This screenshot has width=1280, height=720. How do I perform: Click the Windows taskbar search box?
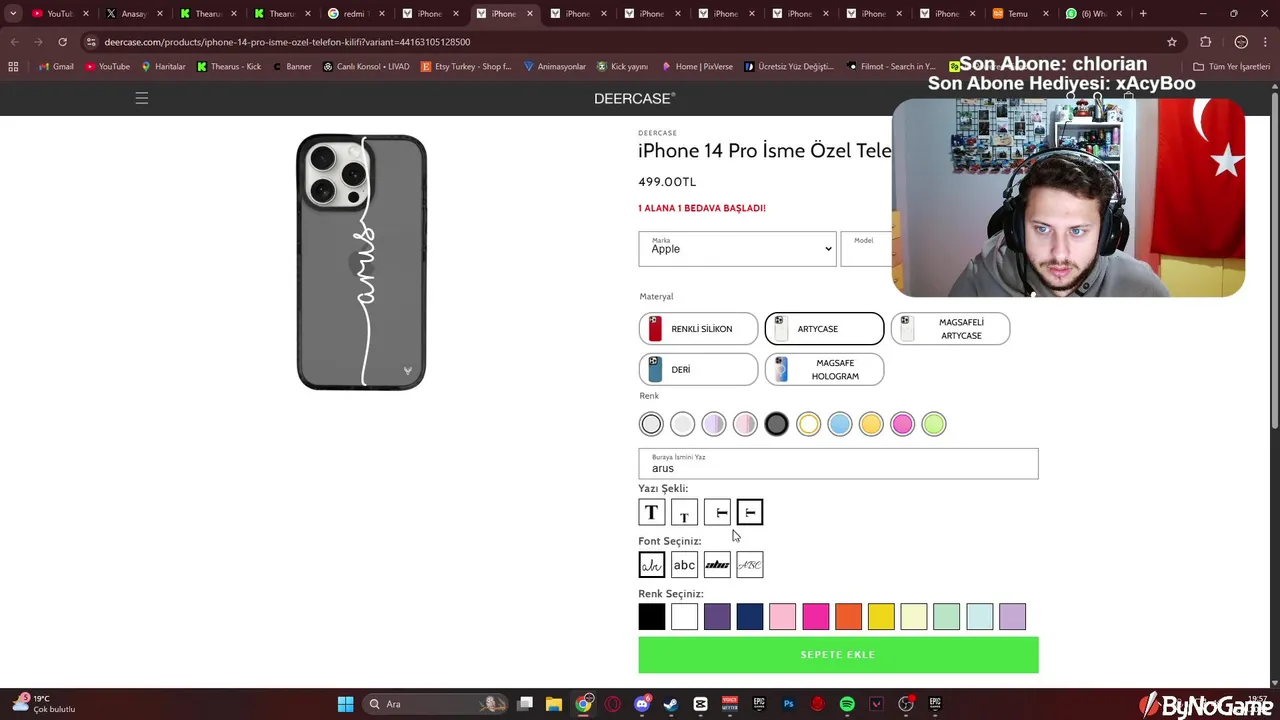pyautogui.click(x=434, y=704)
